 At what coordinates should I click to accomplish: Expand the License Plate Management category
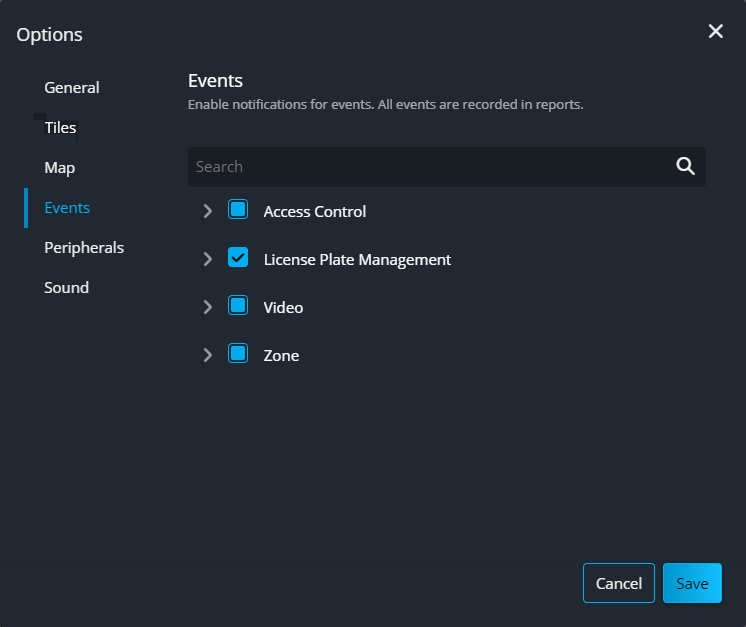[x=208, y=259]
